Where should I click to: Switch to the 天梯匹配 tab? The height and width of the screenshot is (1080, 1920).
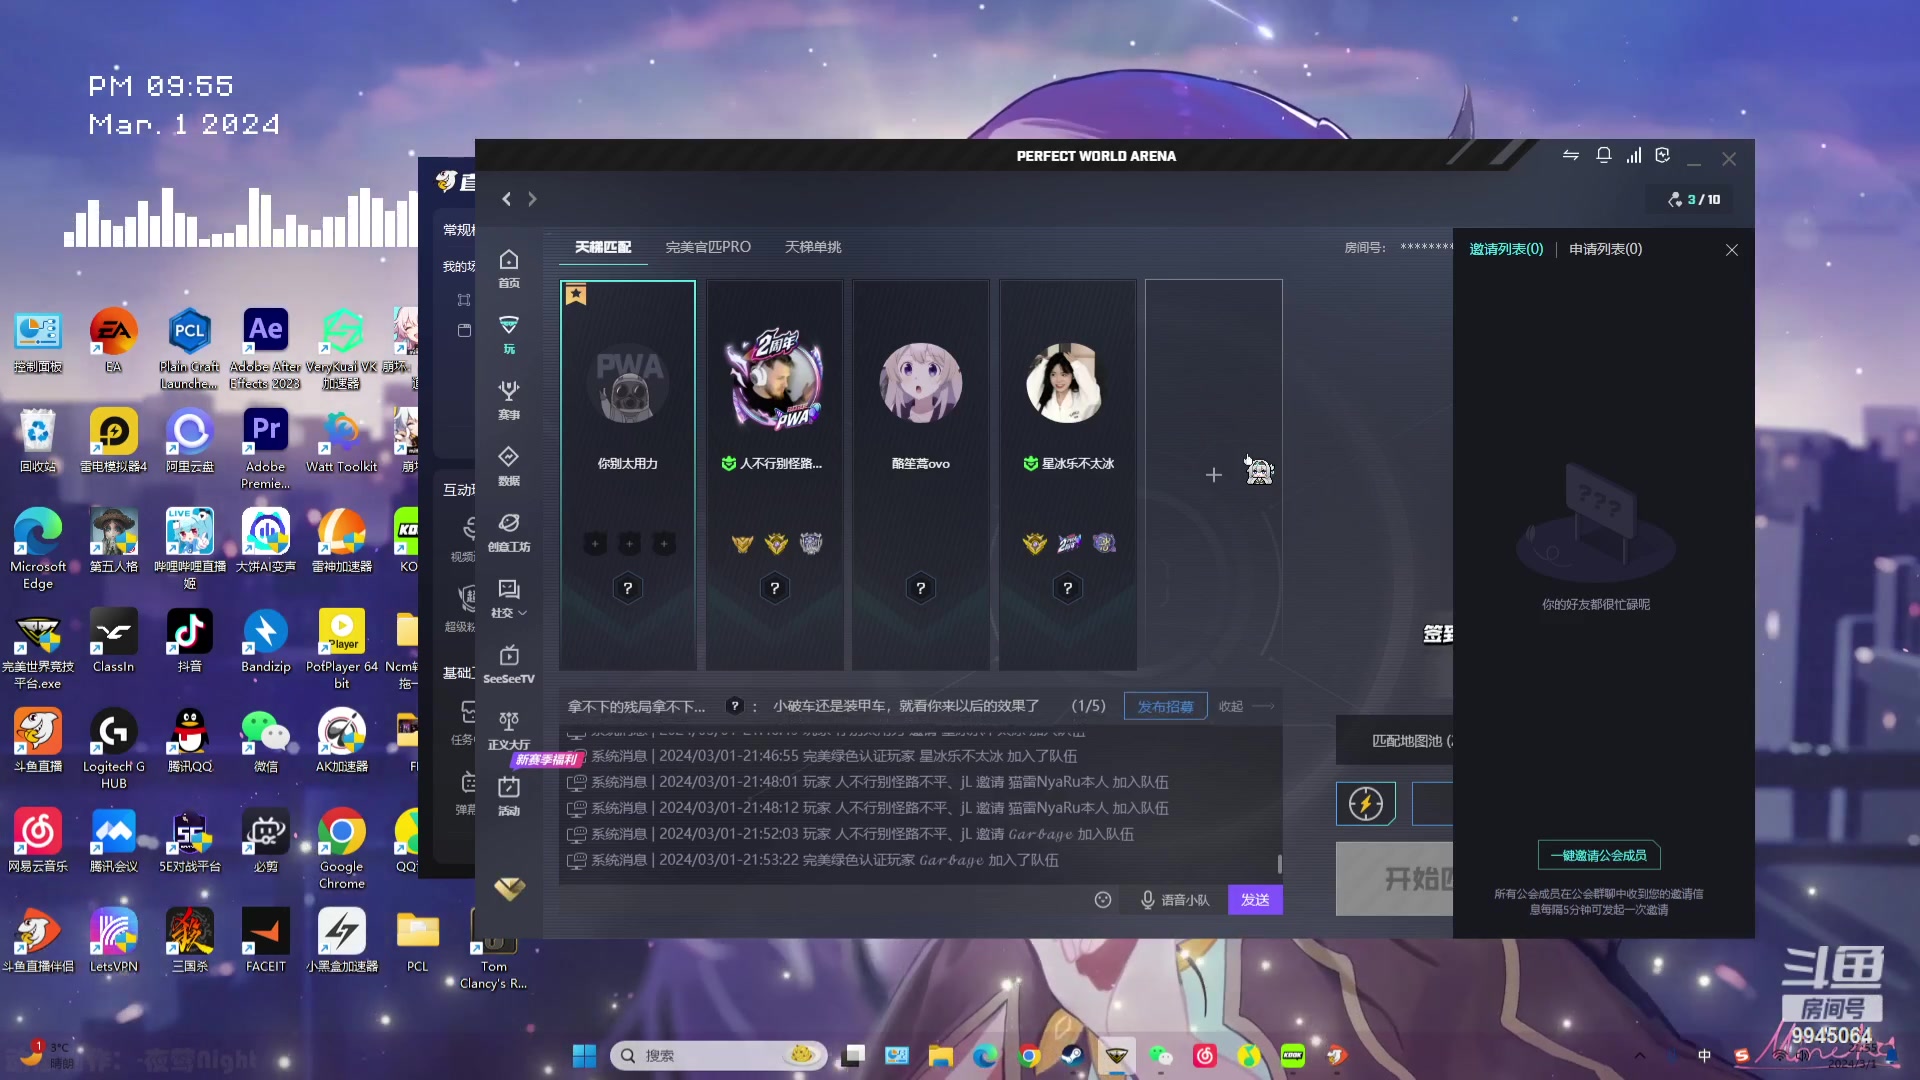coord(603,247)
